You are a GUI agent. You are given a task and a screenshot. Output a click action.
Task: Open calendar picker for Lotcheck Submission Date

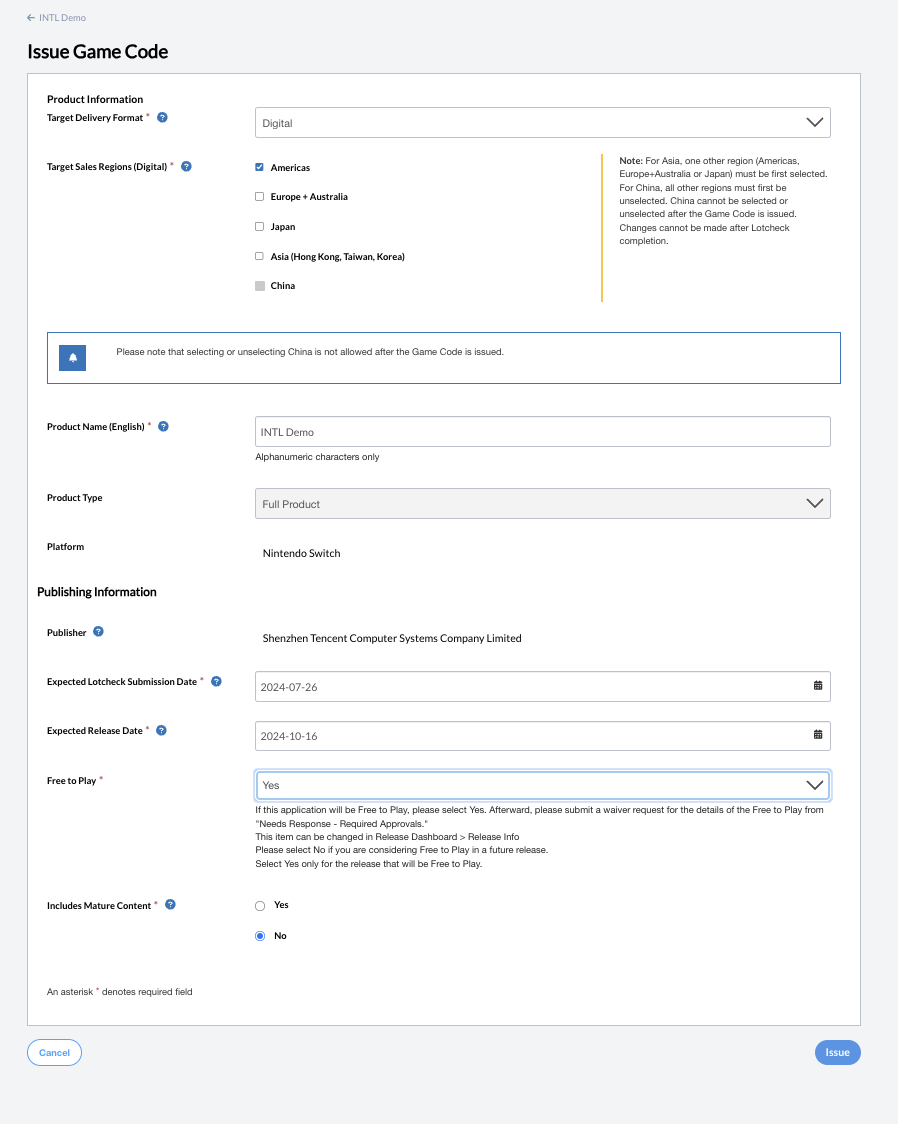(x=817, y=686)
